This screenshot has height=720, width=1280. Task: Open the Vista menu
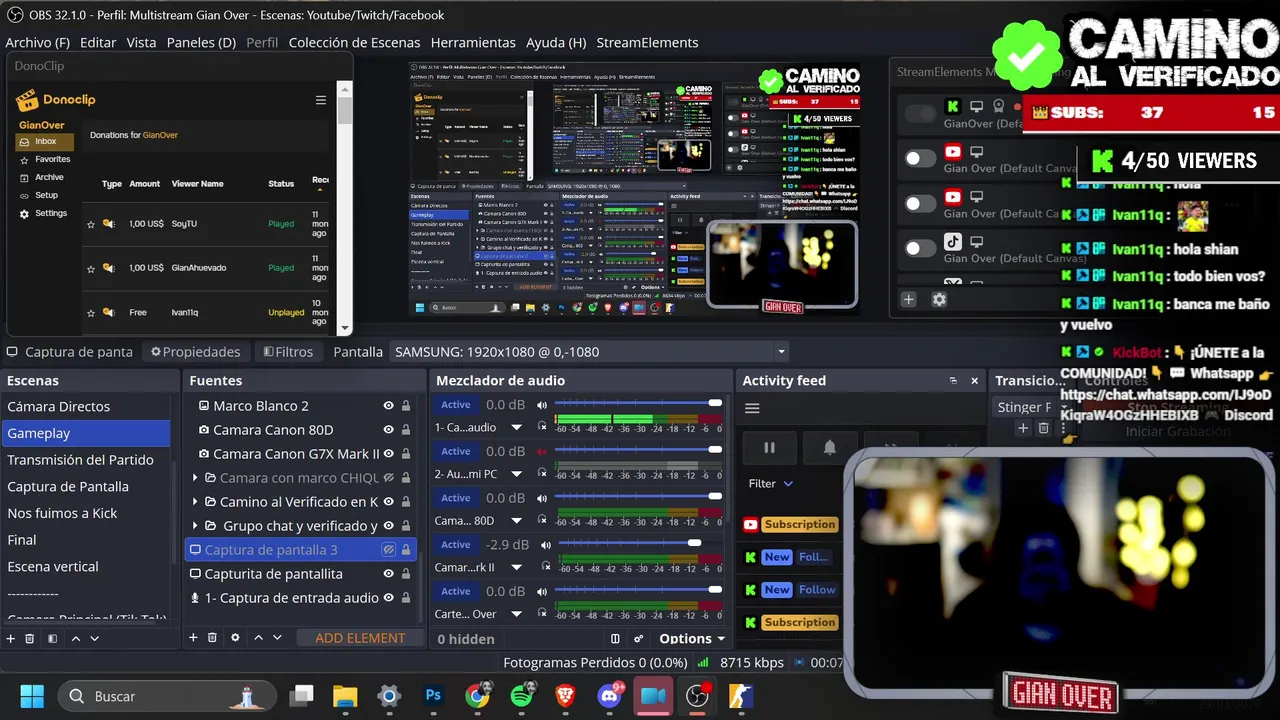point(141,42)
